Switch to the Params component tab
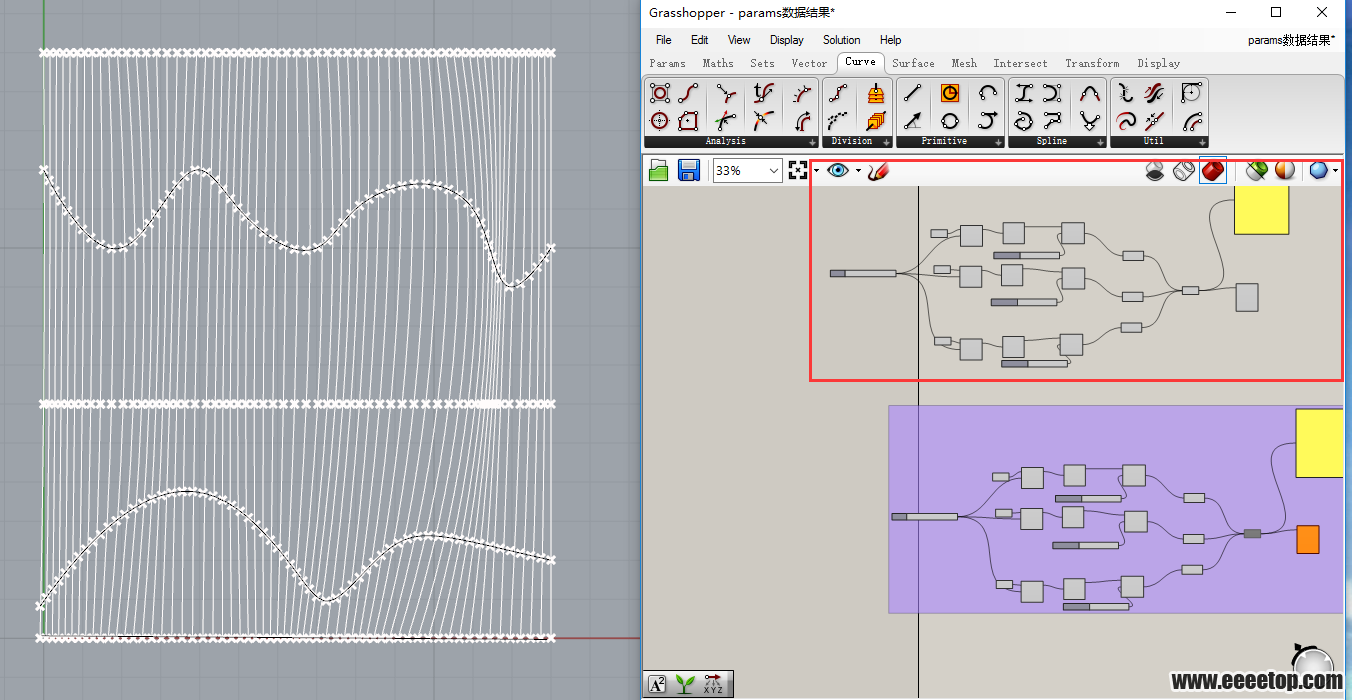The width and height of the screenshot is (1352, 700). (668, 63)
